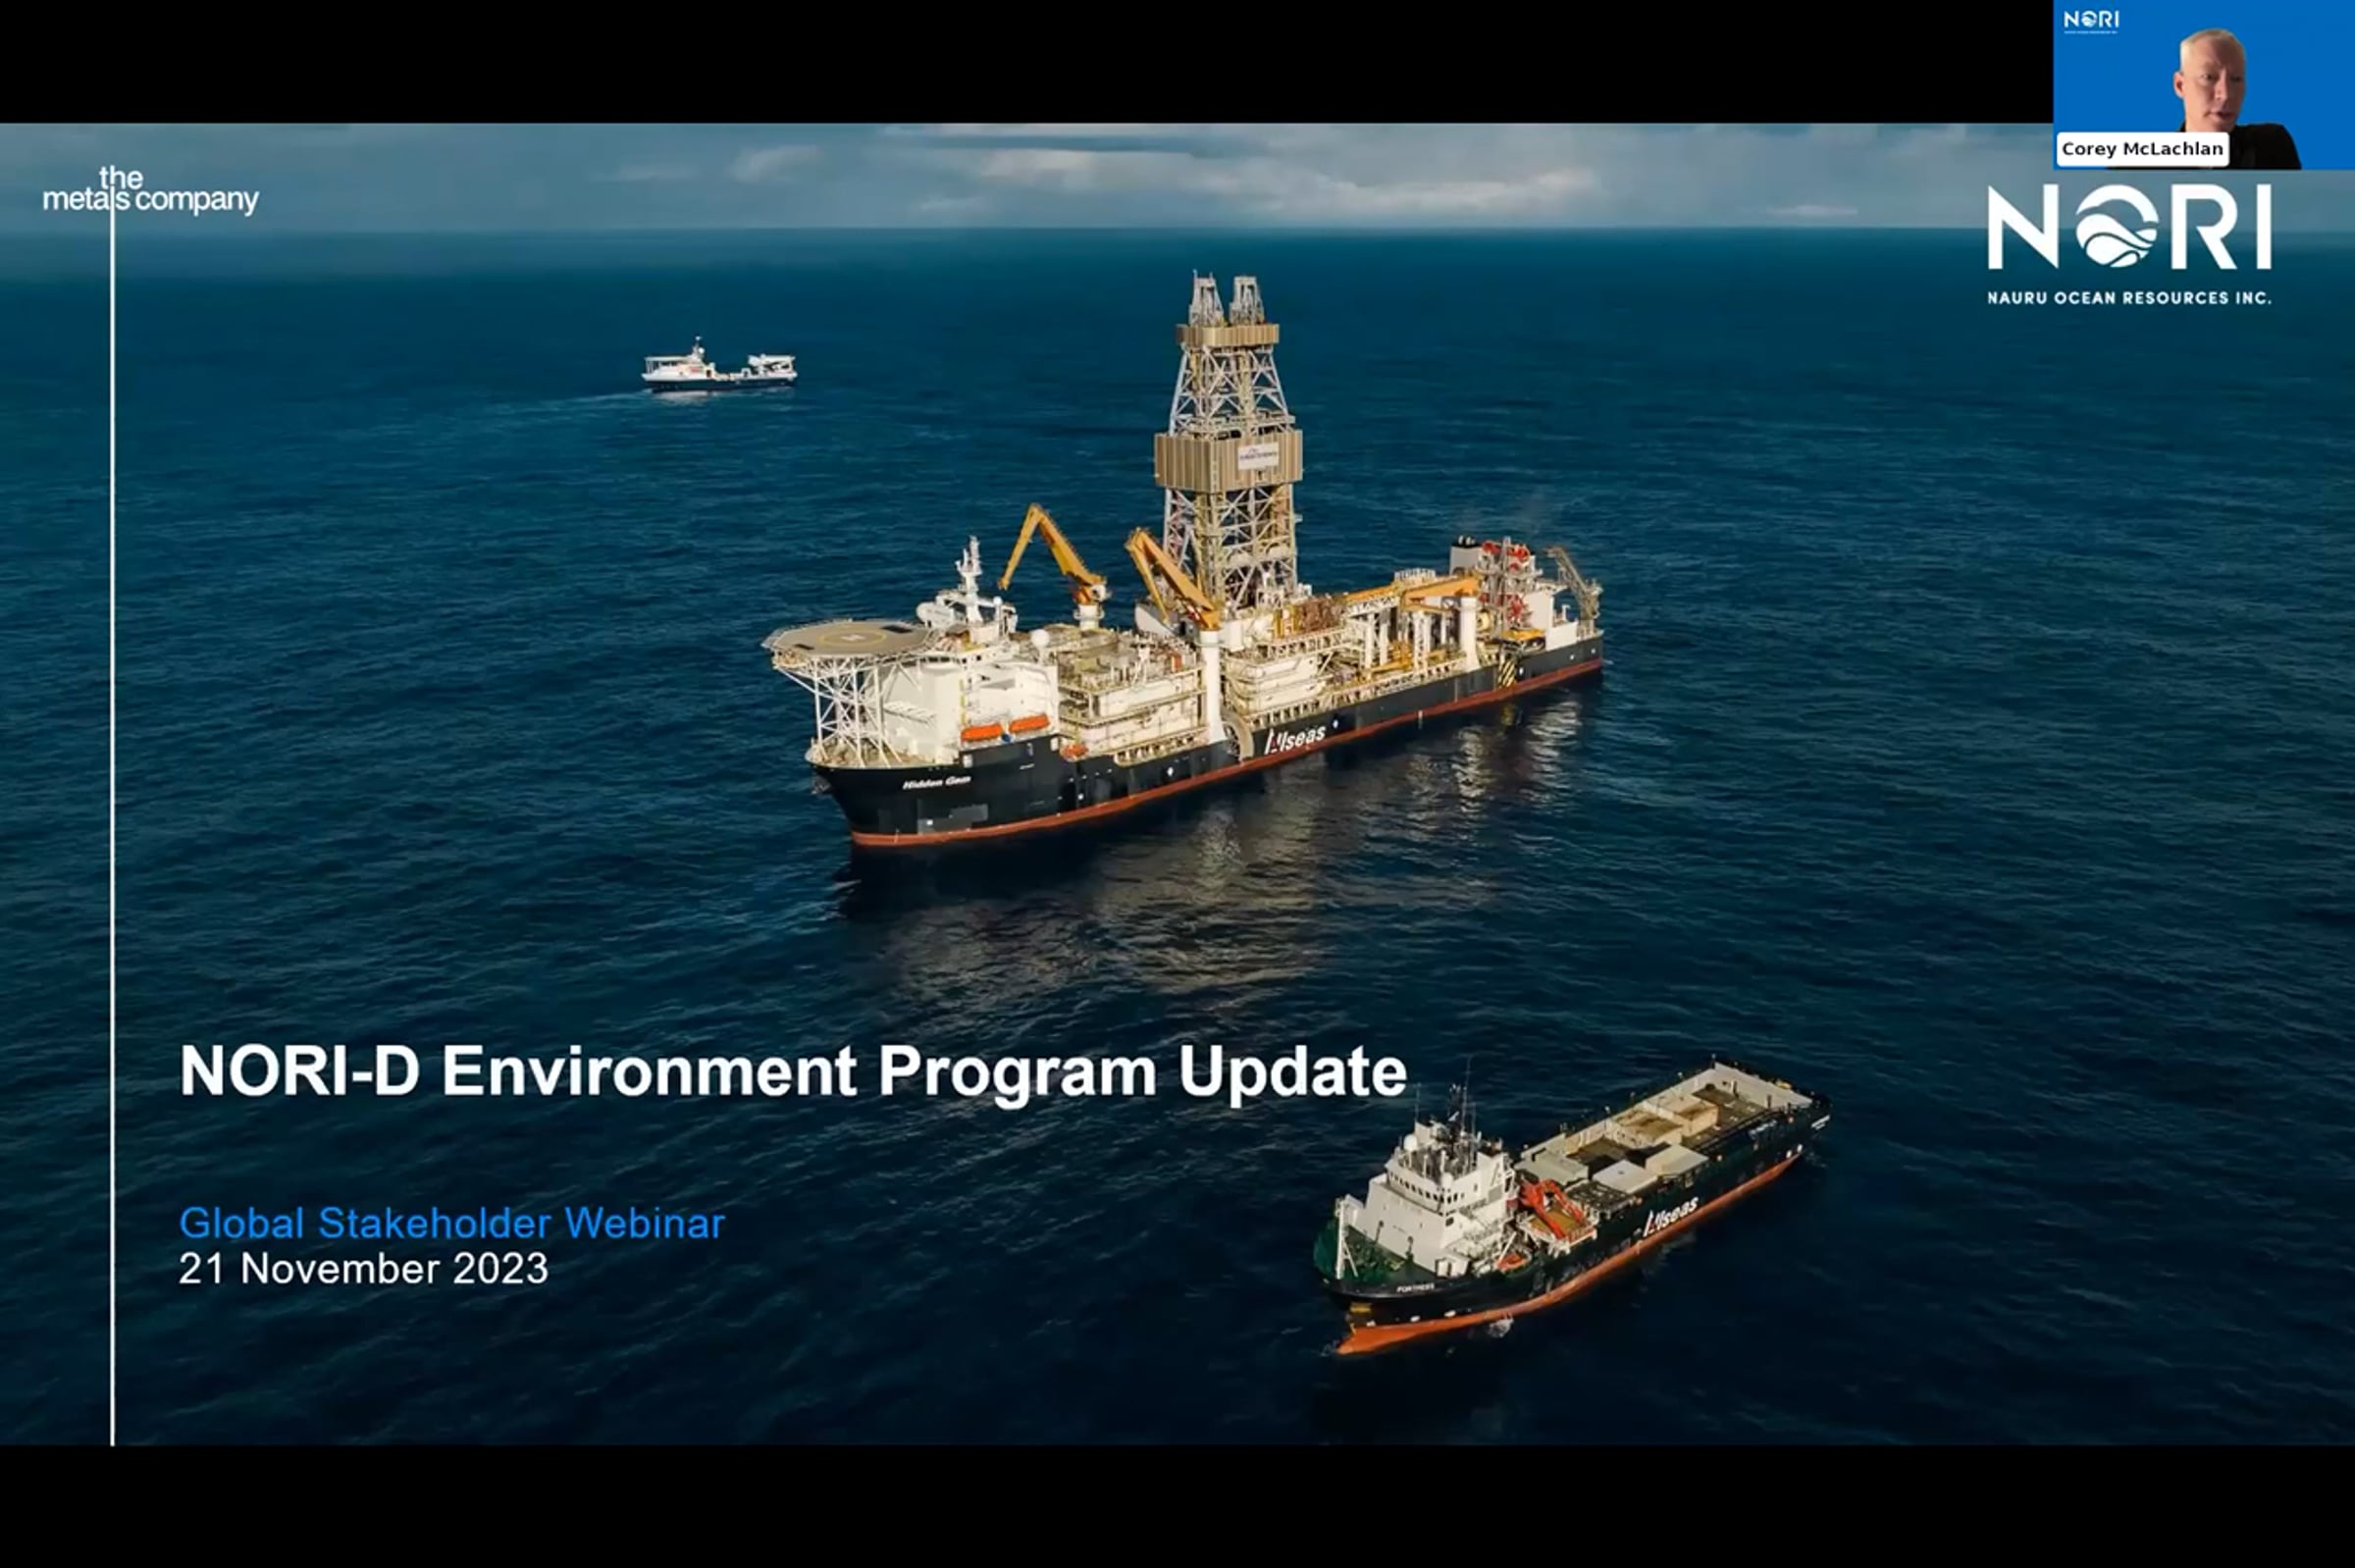Viewport: 2355px width, 1568px height.
Task: Click the "Global Stakeholder Webinar" subtitle
Action: [x=452, y=1223]
